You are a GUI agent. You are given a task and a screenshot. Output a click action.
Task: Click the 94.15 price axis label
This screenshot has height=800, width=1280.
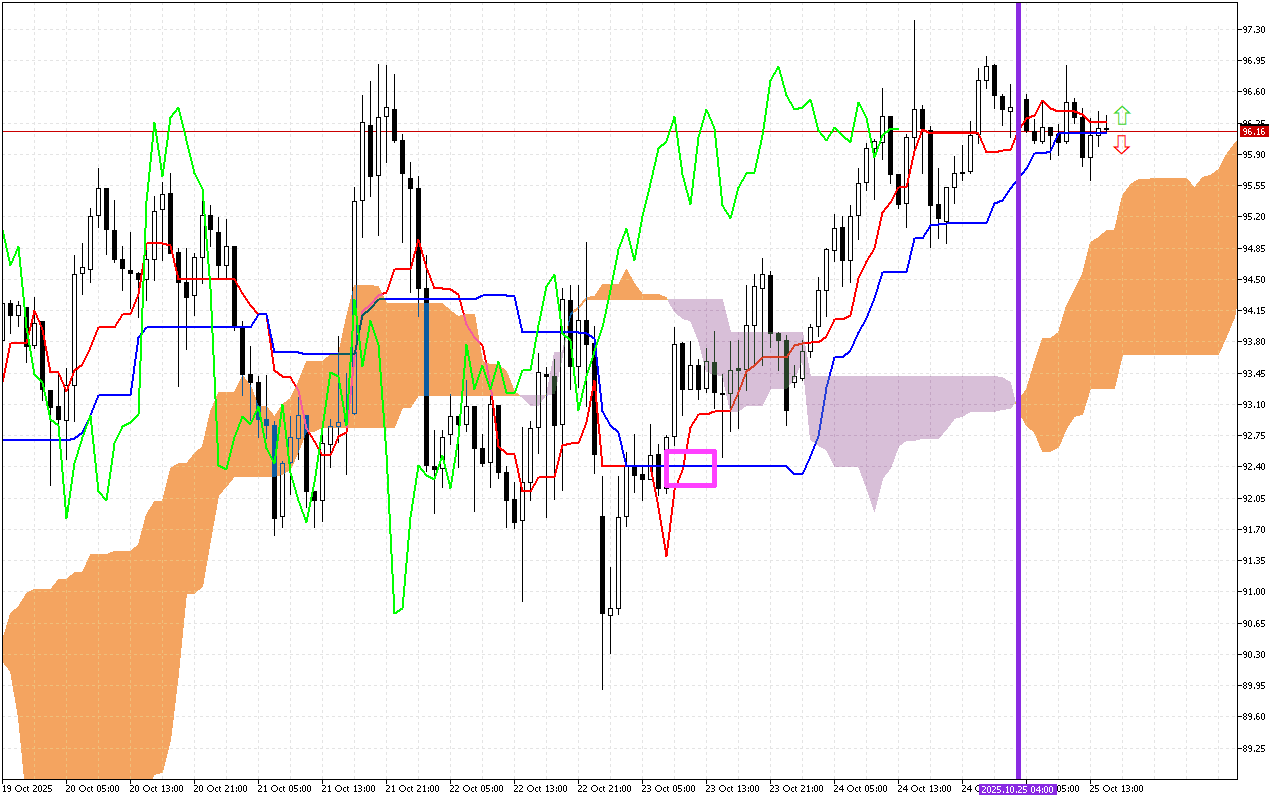coord(1252,311)
